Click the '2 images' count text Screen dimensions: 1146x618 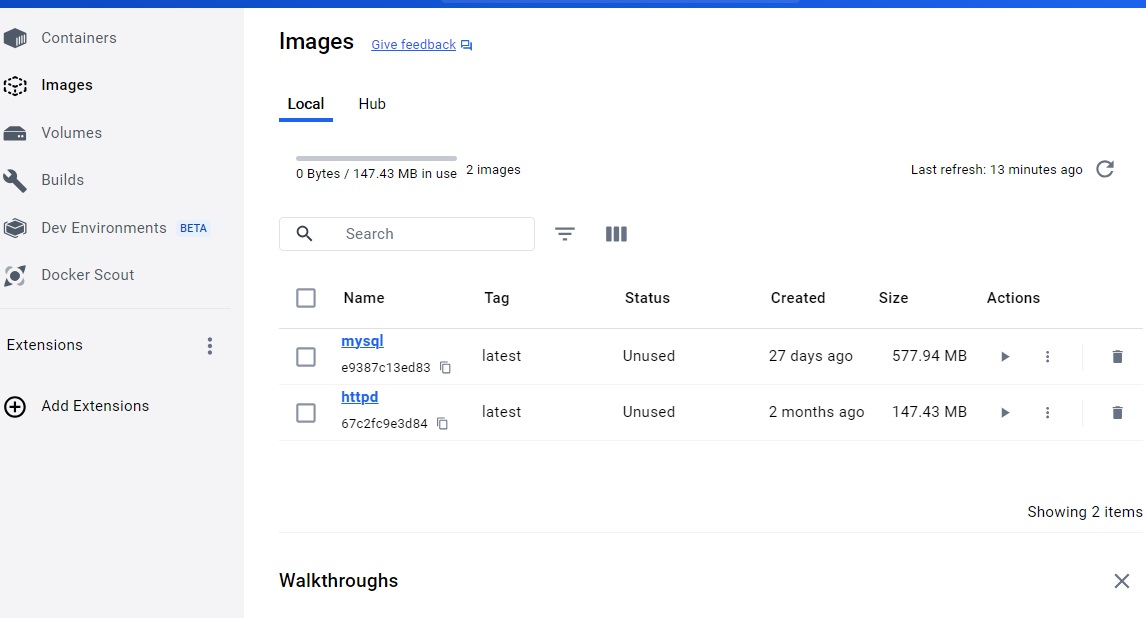(x=493, y=169)
